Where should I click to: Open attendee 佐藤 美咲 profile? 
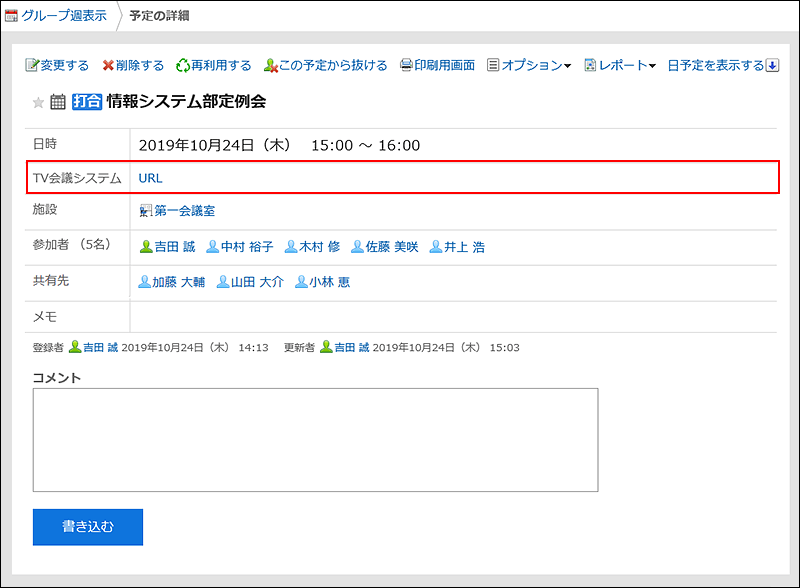392,247
